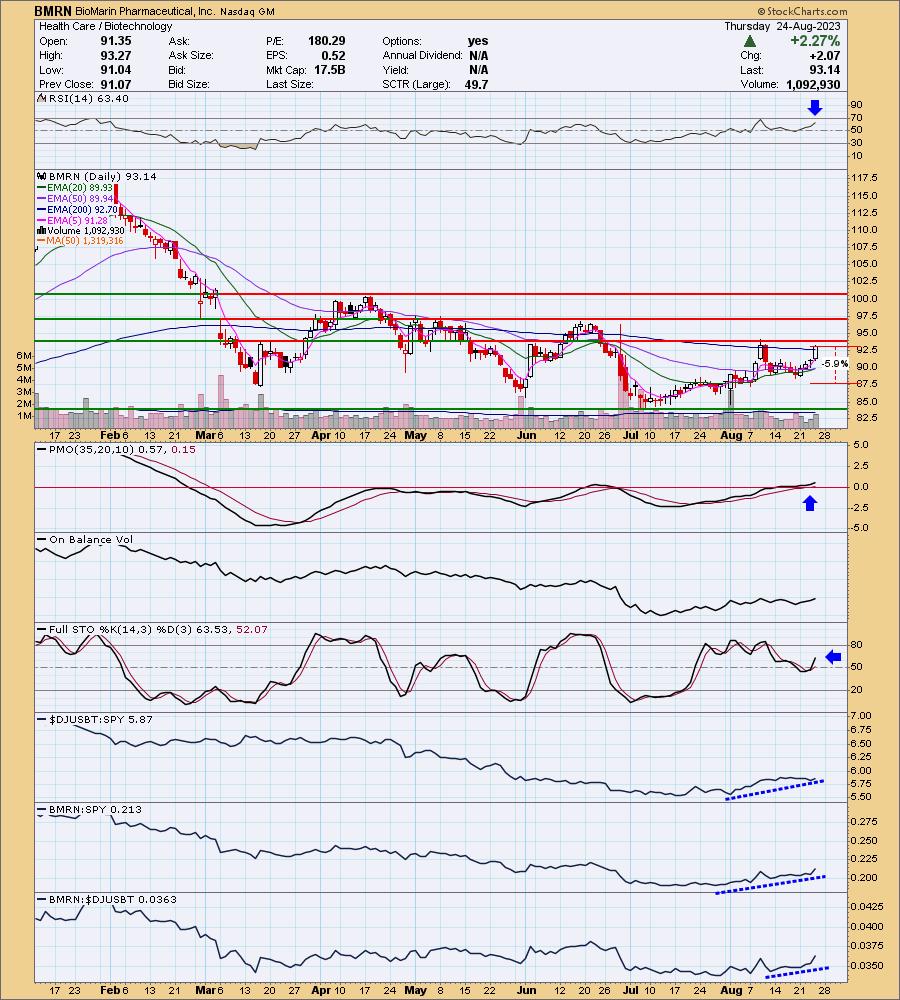Click the 0.0425 ratio axis label
This screenshot has height=1000, width=900.
pyautogui.click(x=867, y=907)
